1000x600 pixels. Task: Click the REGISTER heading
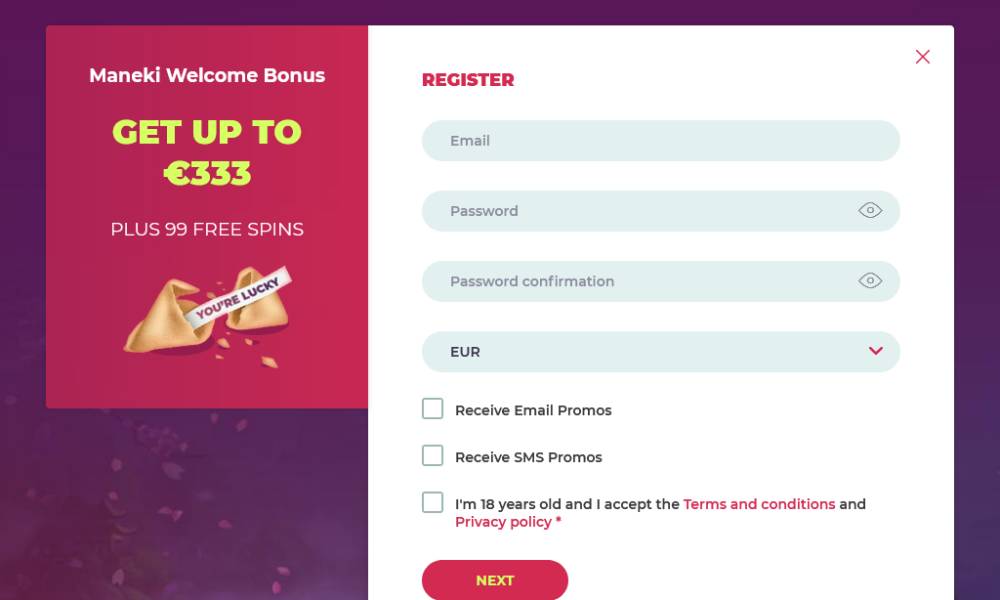(468, 80)
